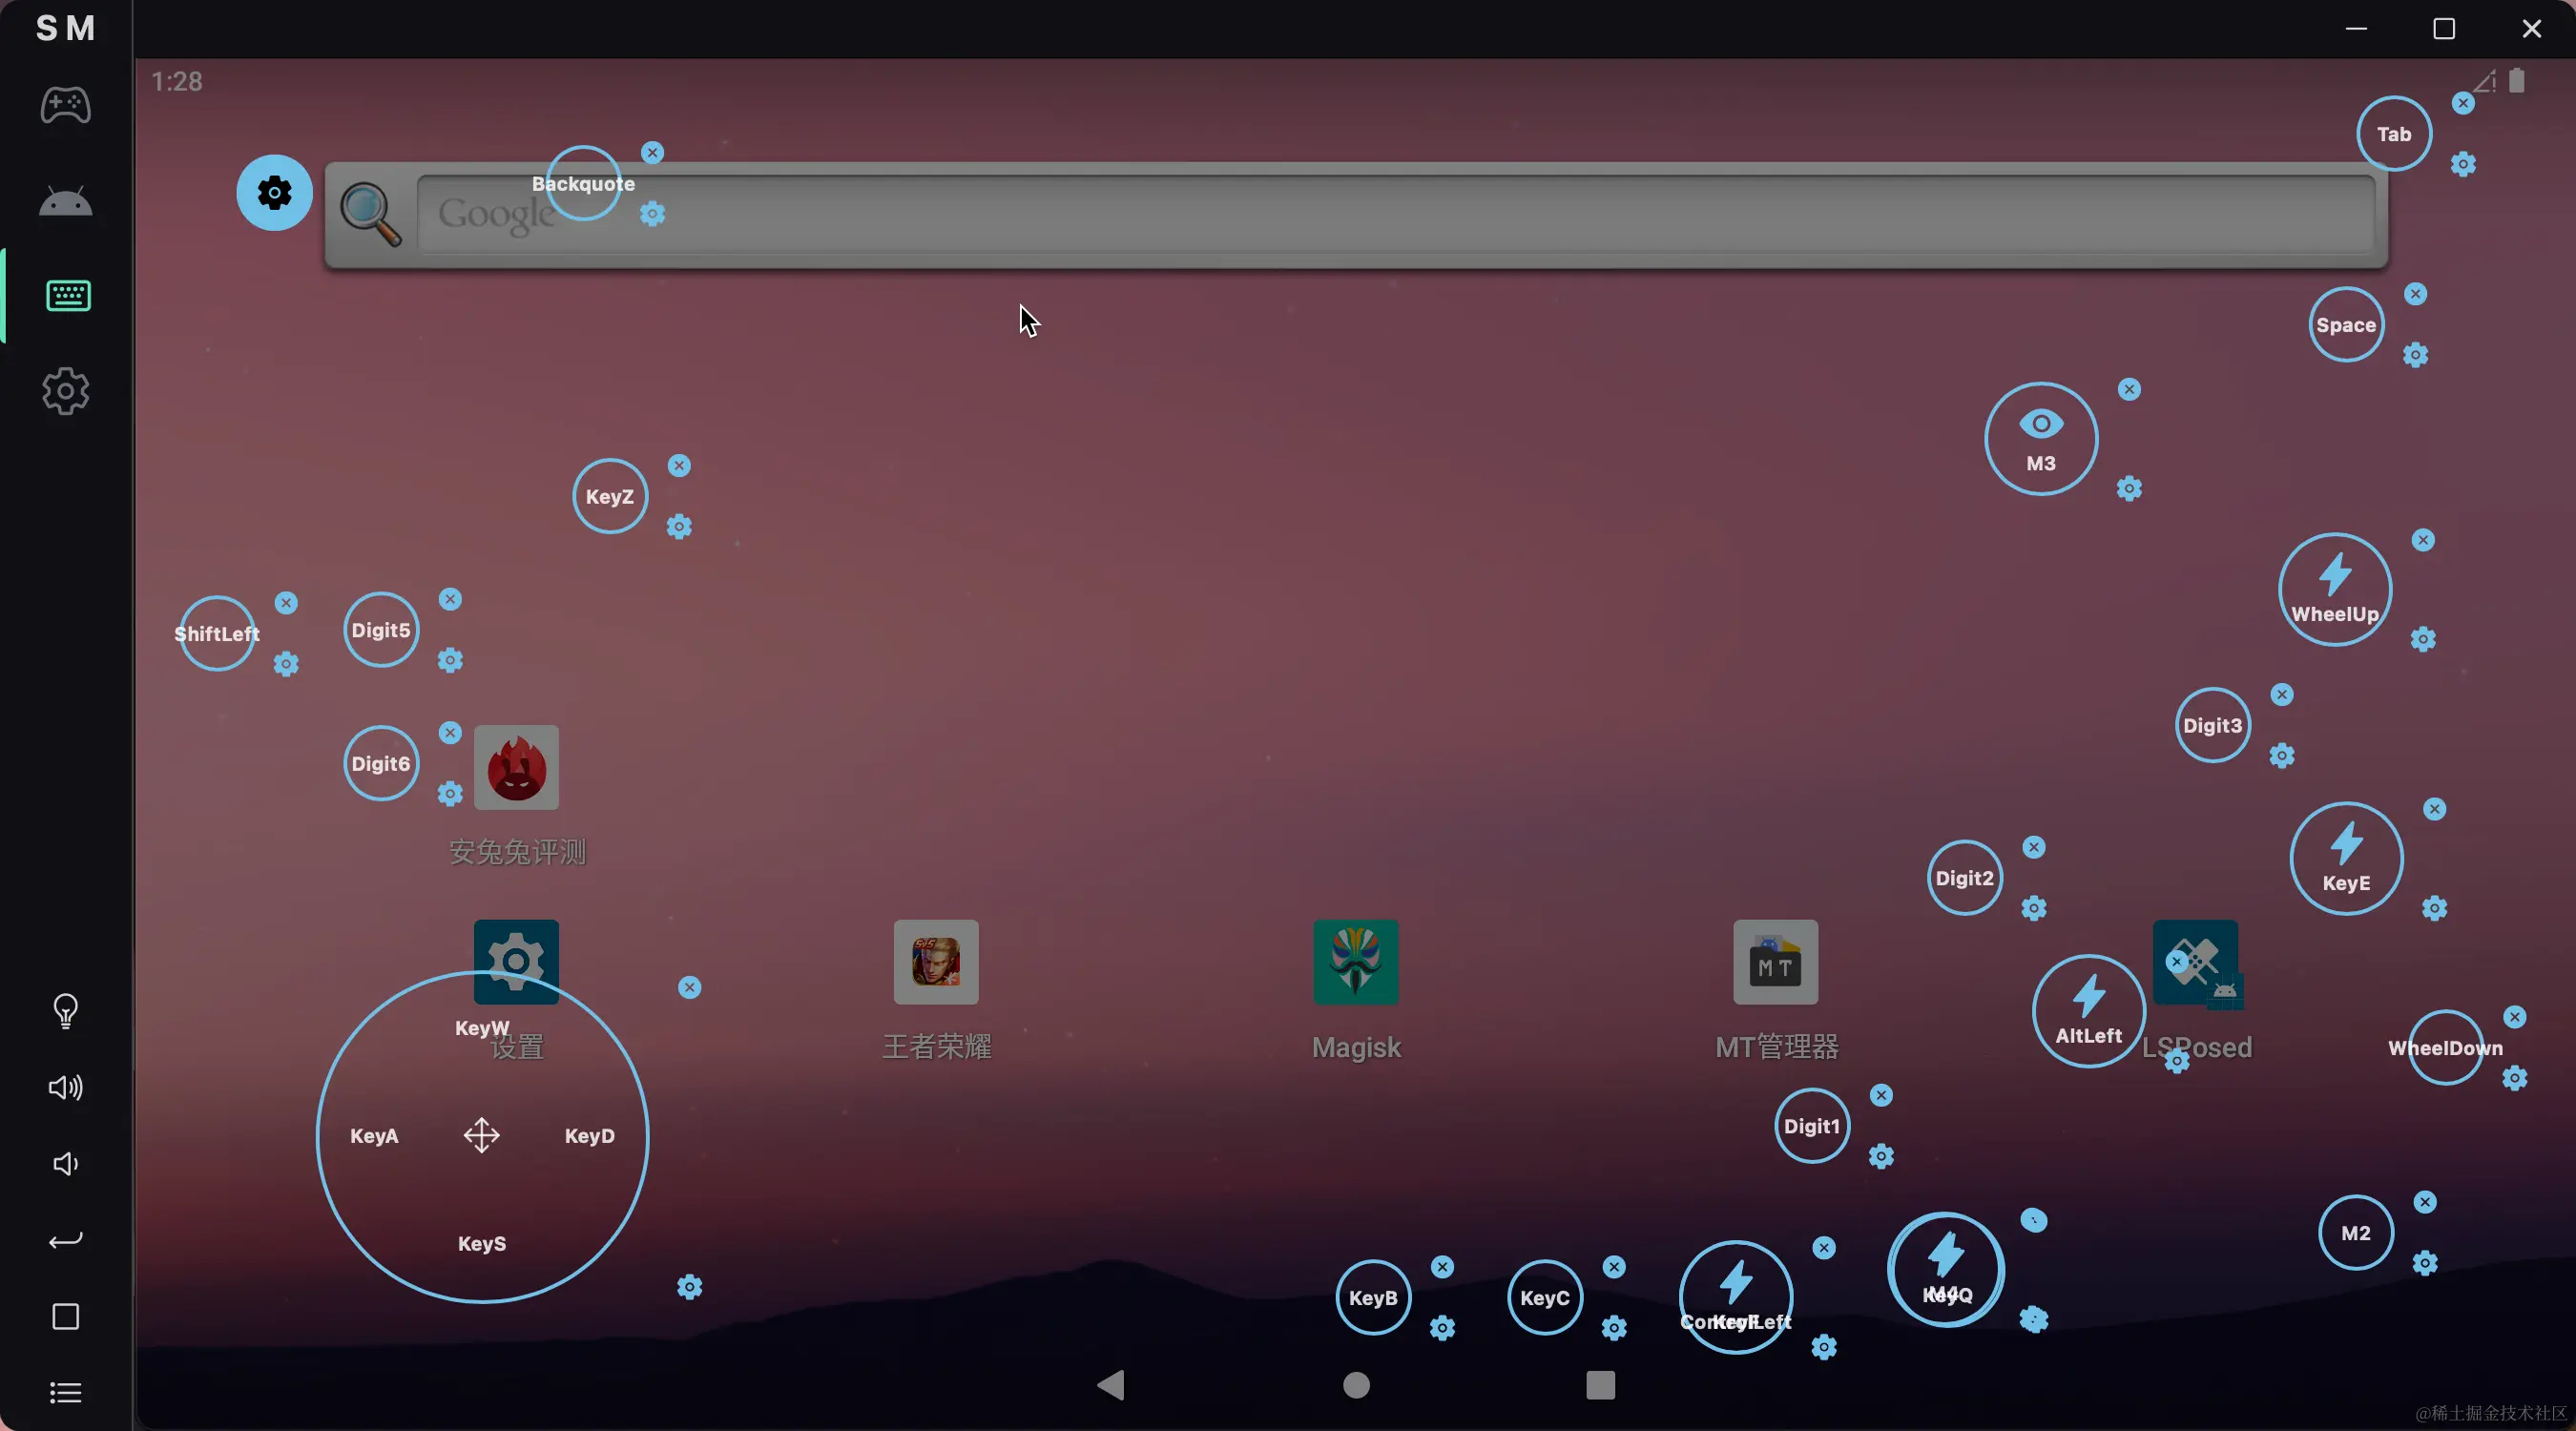
Task: Open settings gear for Space key
Action: (2415, 355)
